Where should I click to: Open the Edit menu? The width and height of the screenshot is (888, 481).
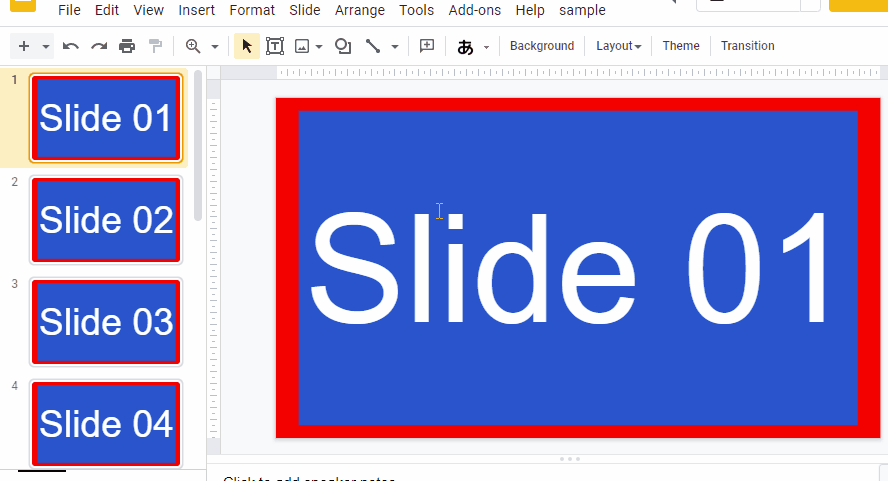(106, 10)
